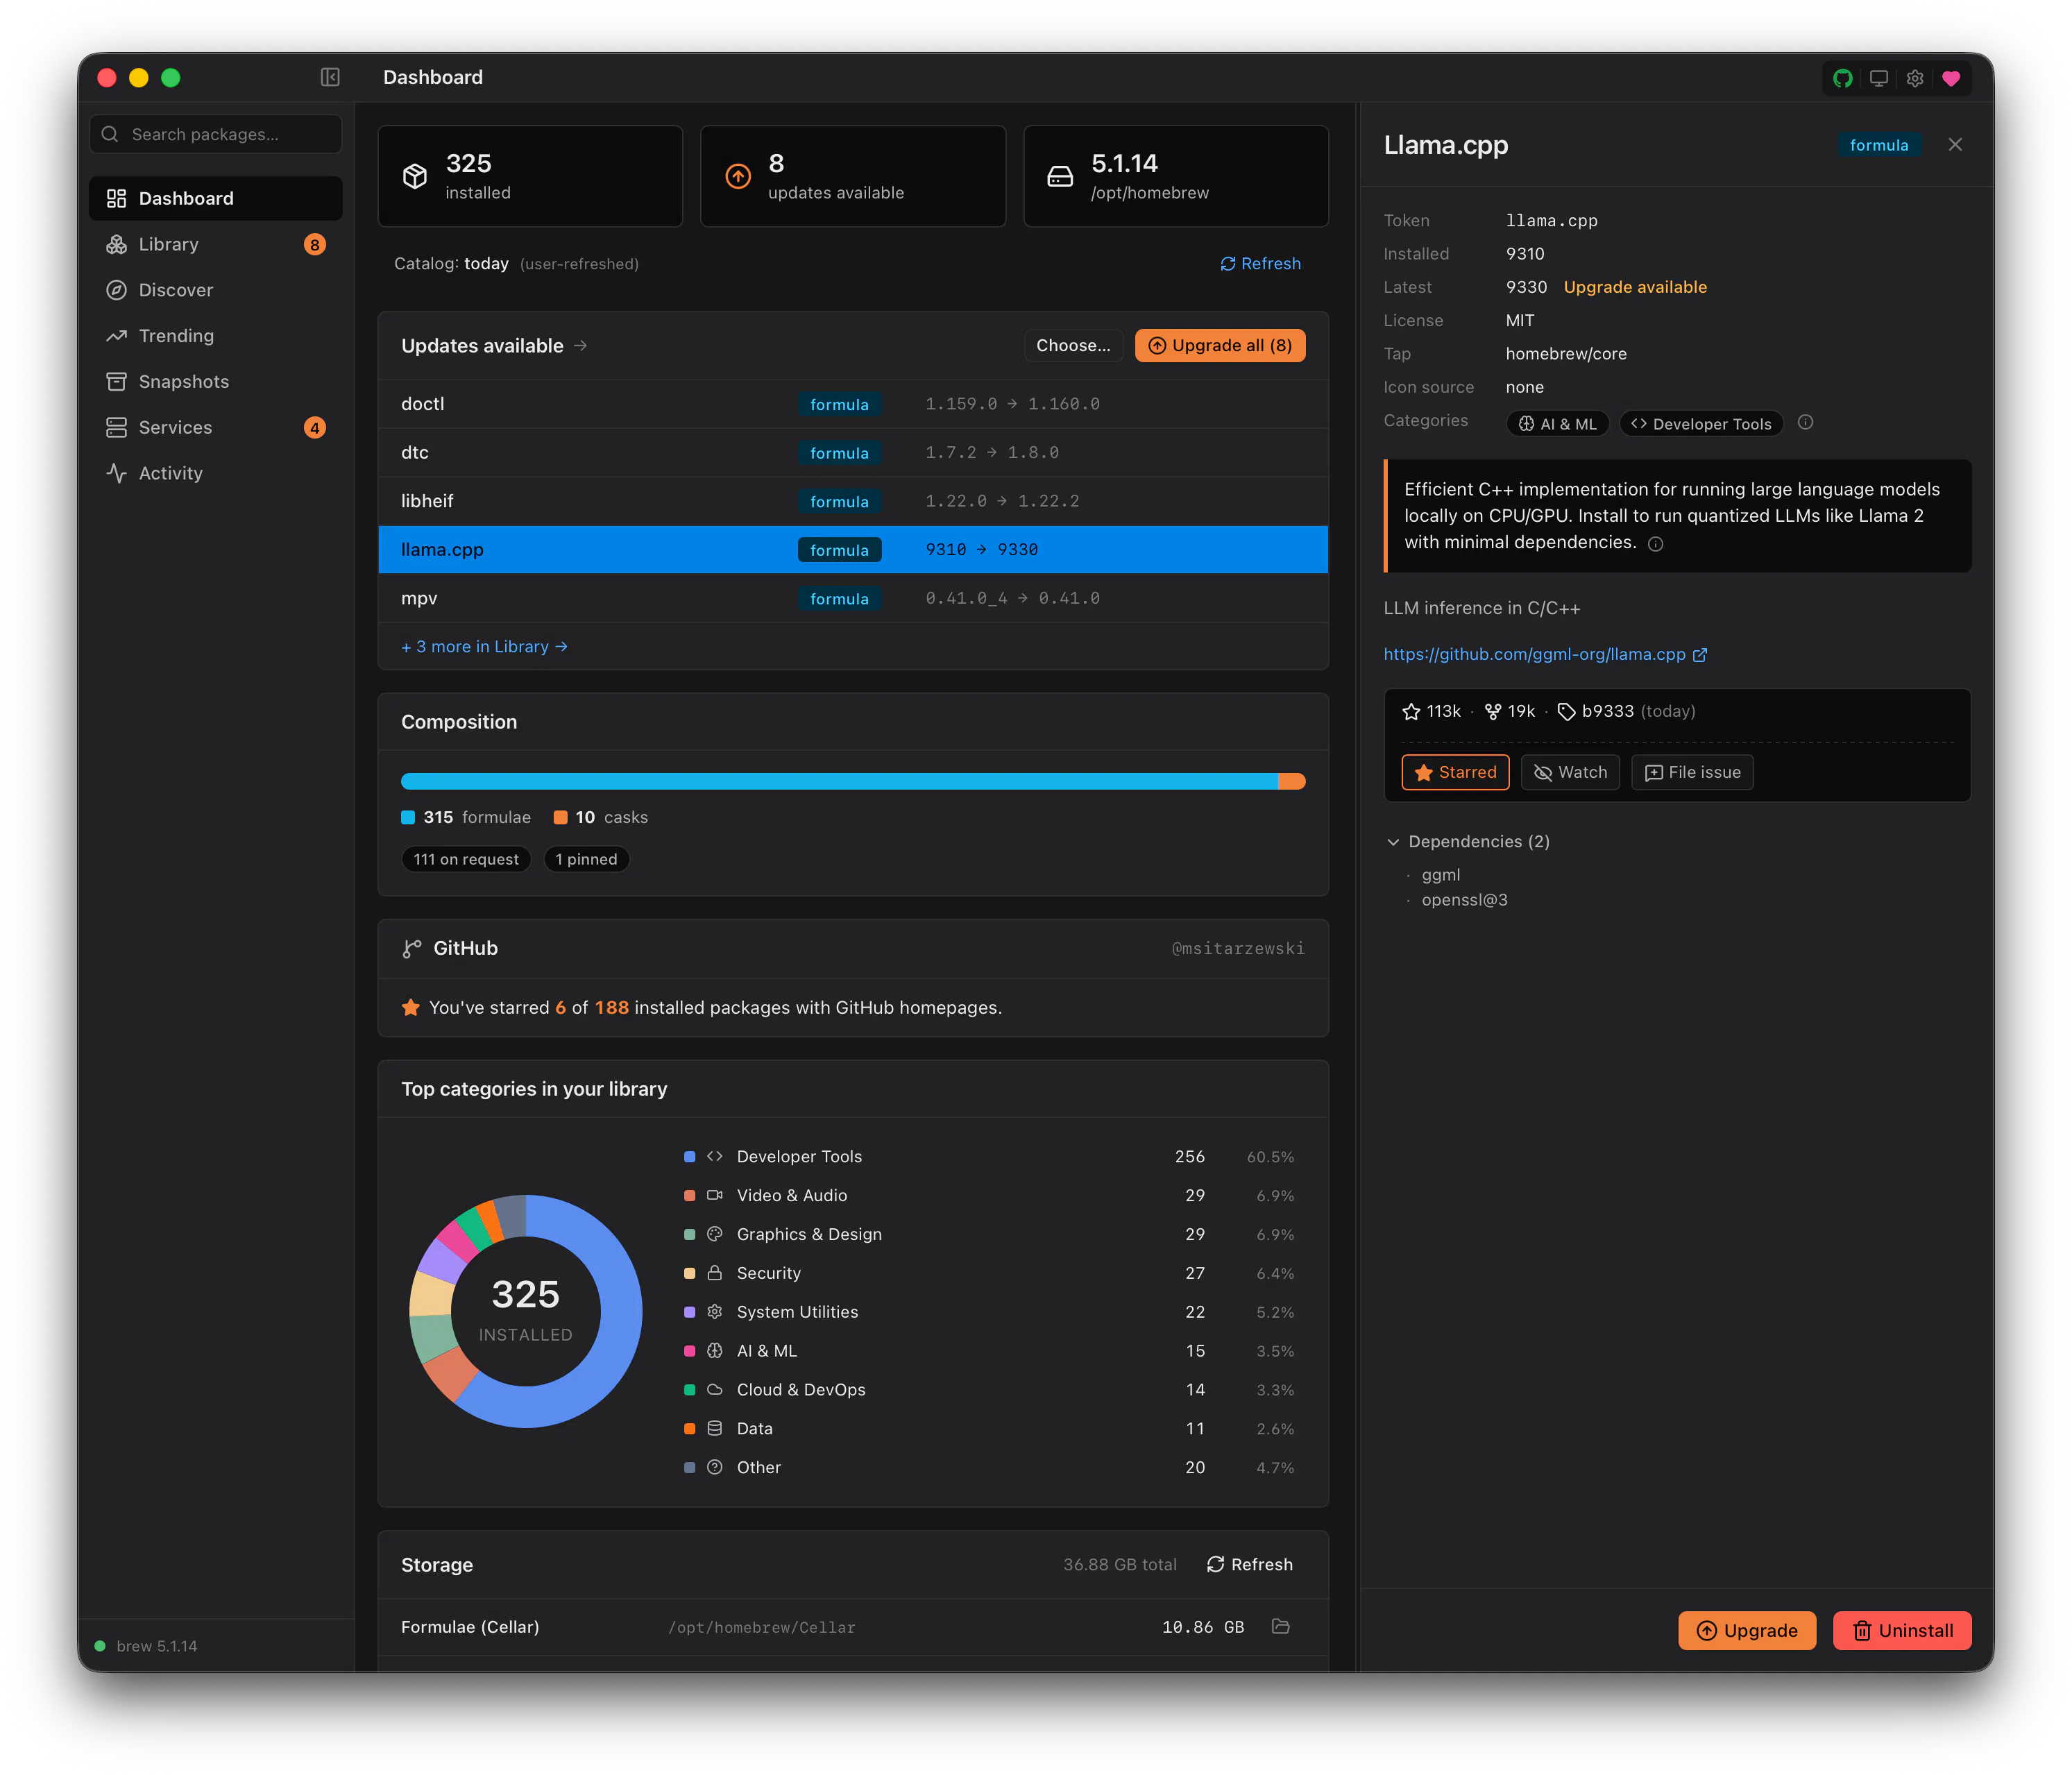Select the dtc update row
Screen dimensions: 2072x1775
tap(853, 452)
